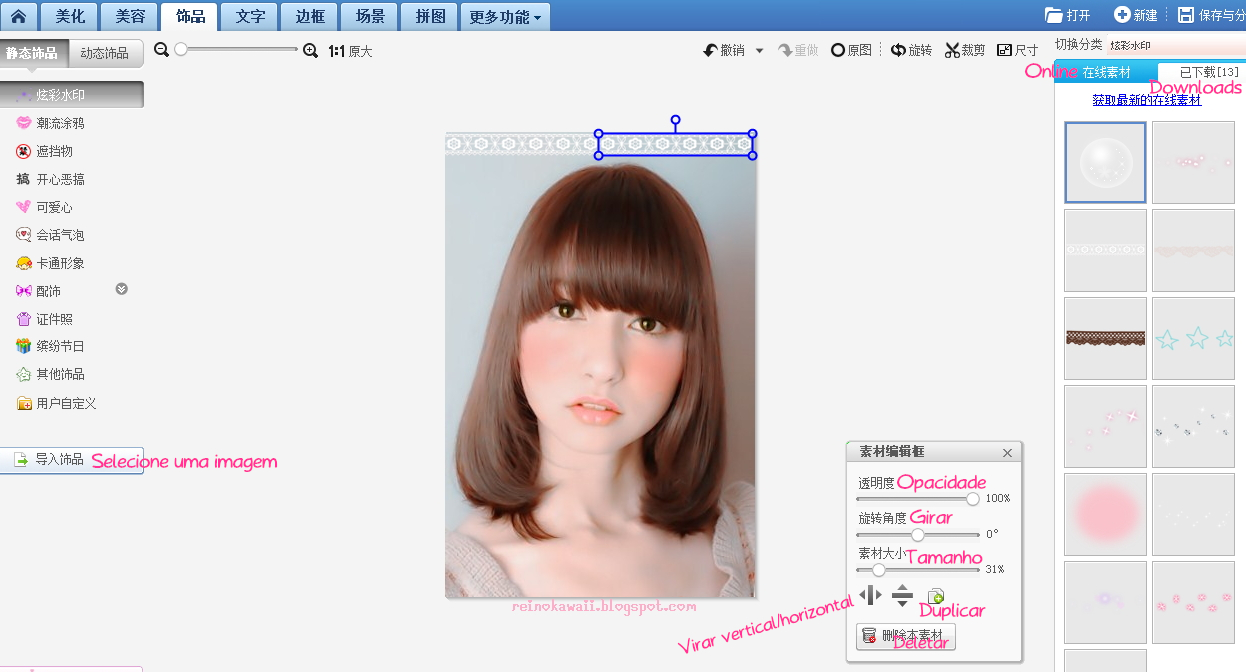
Task: Switch to 已下载 downloads tab
Action: click(1201, 72)
